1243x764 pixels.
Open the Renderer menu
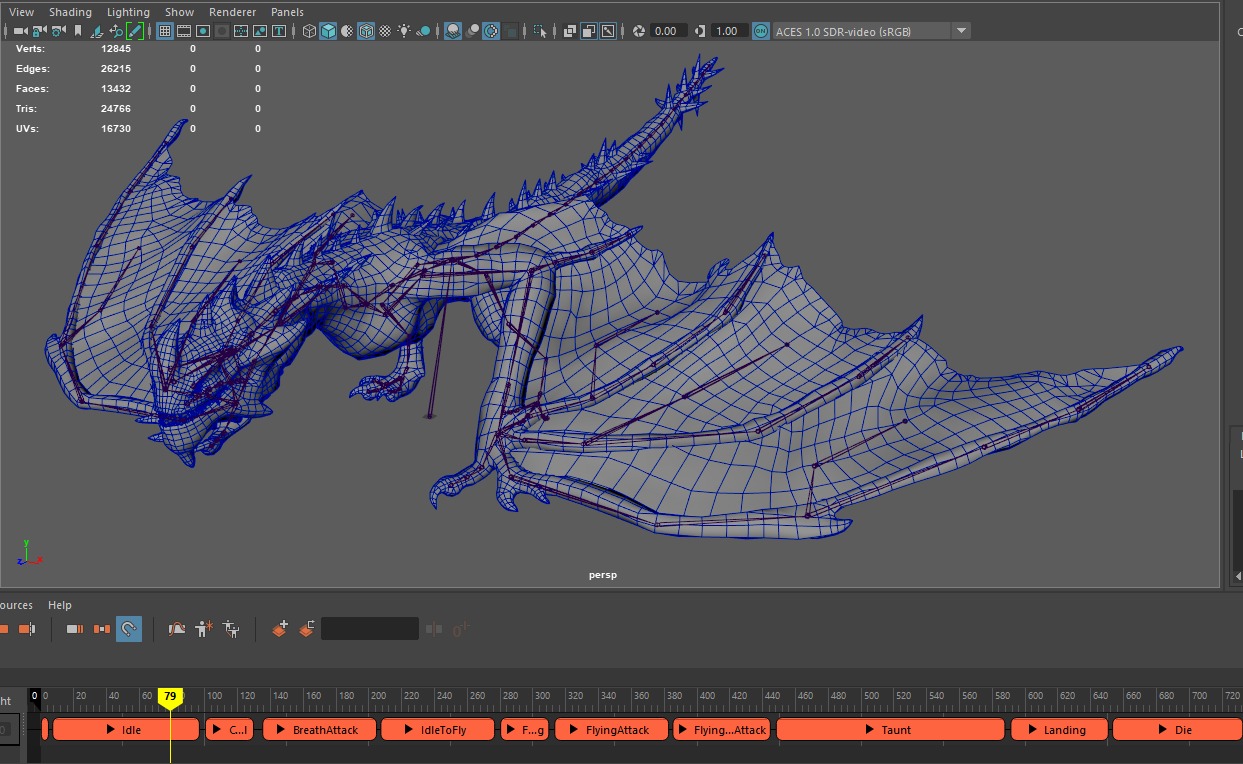(232, 12)
